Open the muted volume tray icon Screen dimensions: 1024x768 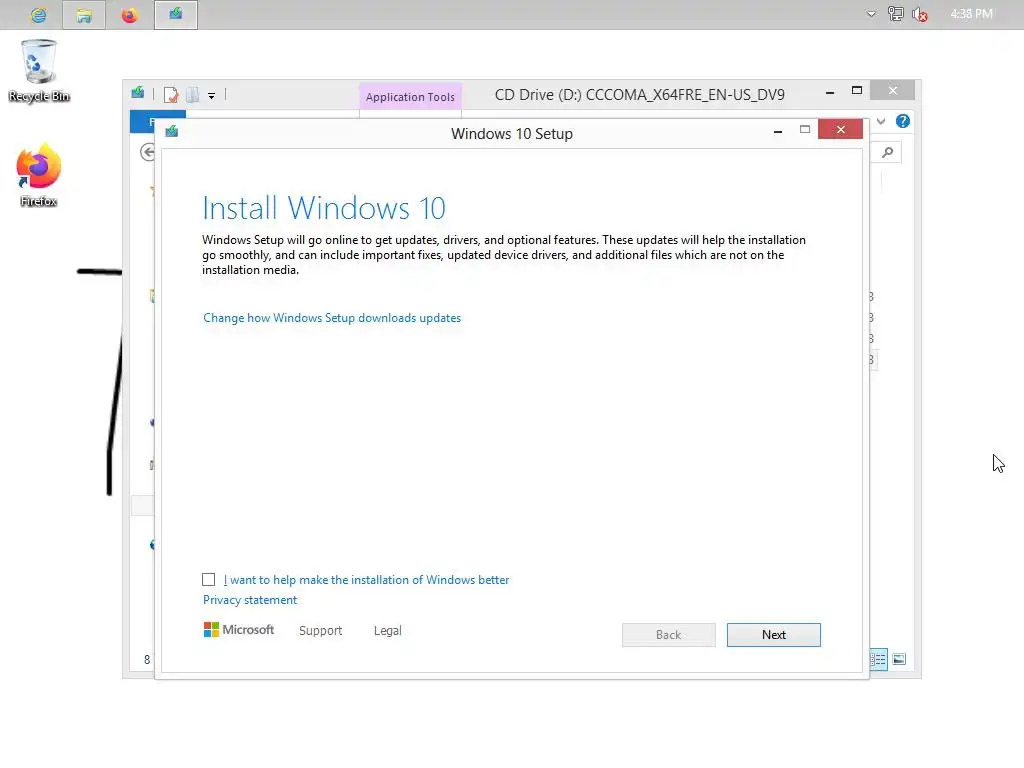coord(920,14)
